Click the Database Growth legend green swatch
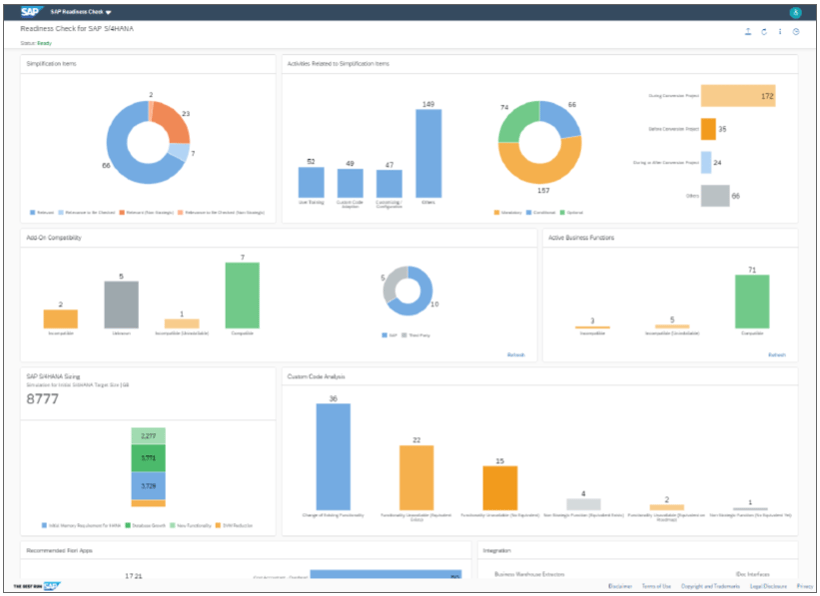Screen dimensions: 820x596 click(128, 525)
